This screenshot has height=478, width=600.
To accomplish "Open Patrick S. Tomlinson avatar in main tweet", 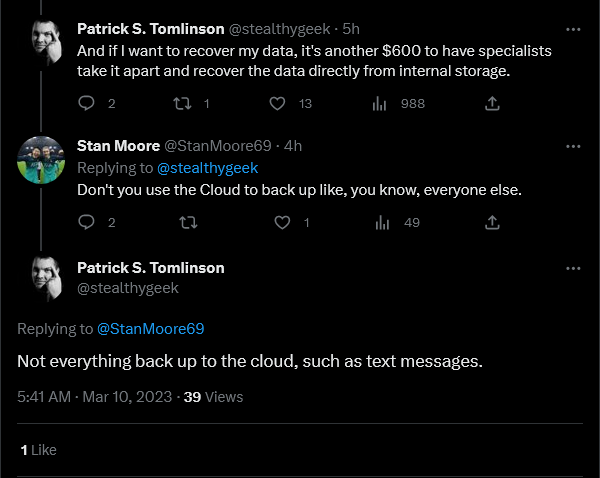I will 46,279.
